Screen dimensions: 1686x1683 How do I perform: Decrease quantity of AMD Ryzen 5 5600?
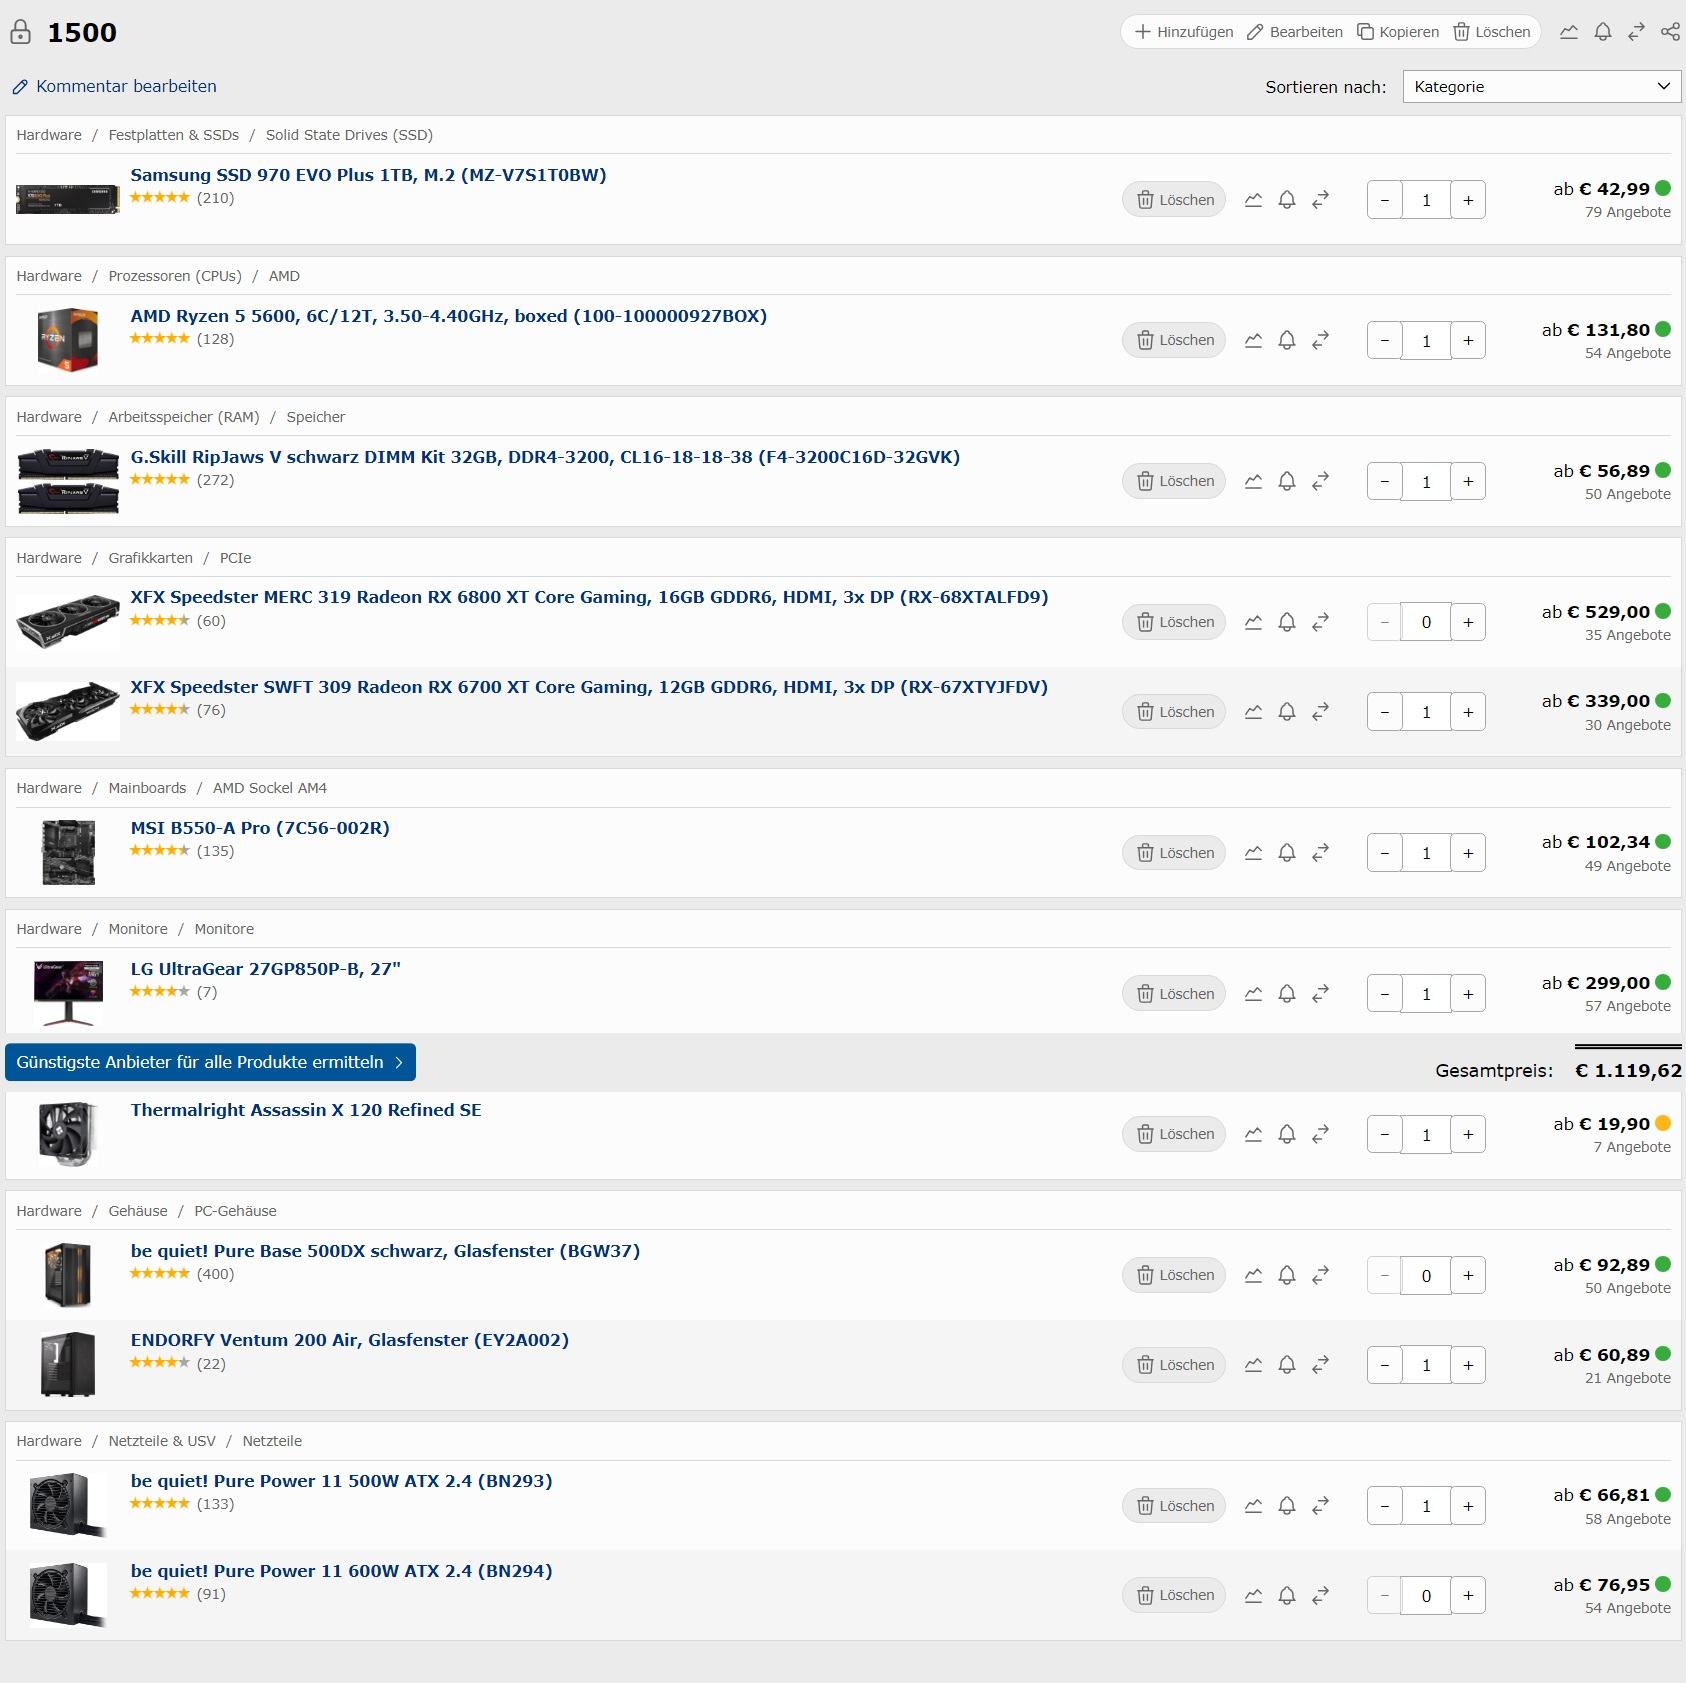[1385, 341]
